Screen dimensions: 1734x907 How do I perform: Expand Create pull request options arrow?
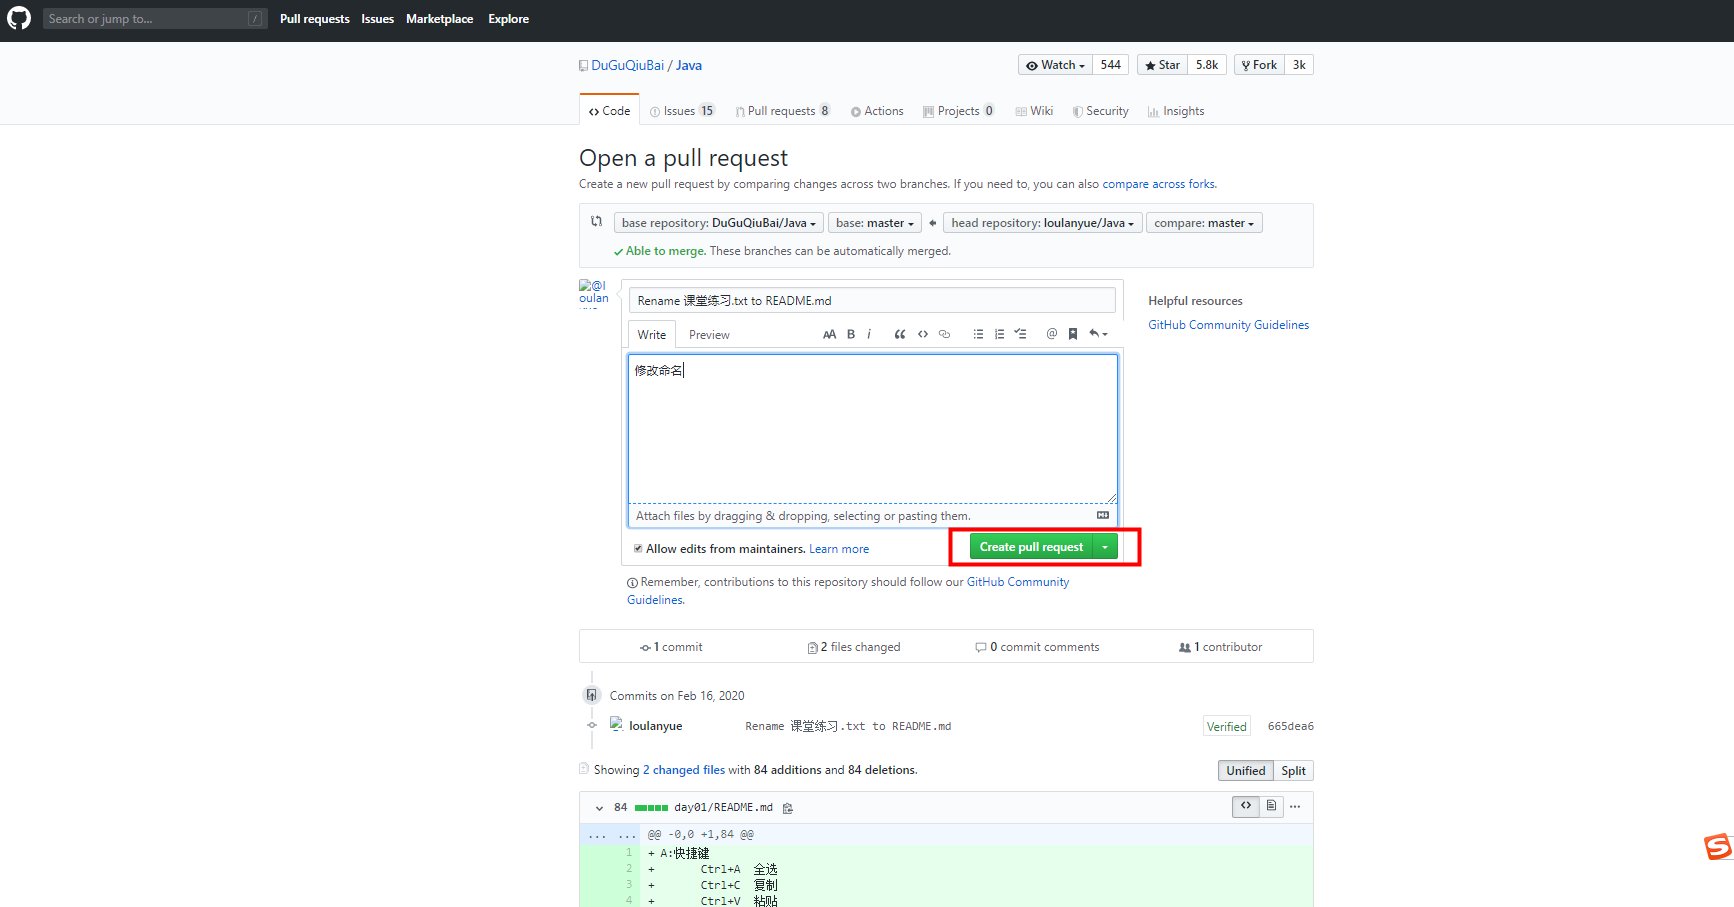tap(1105, 547)
